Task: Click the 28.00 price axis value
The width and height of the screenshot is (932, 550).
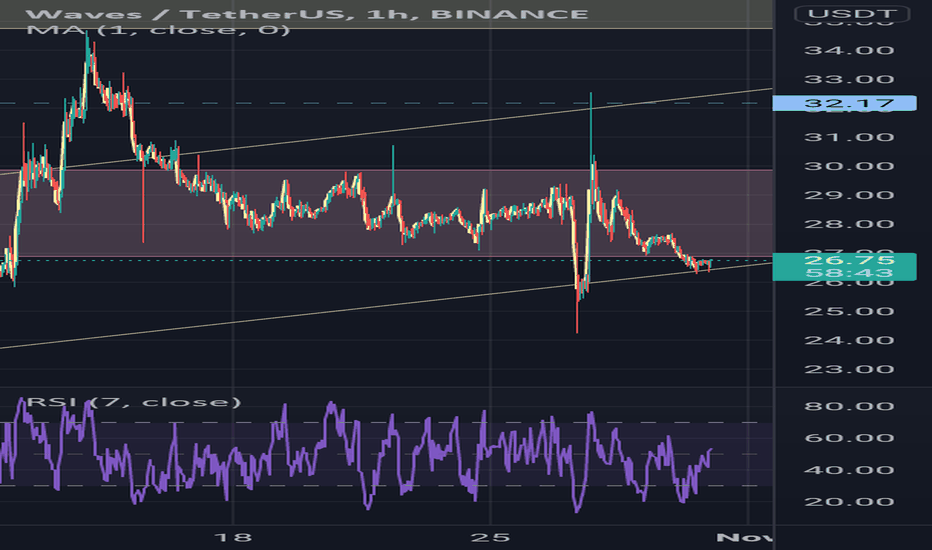Action: coord(849,224)
